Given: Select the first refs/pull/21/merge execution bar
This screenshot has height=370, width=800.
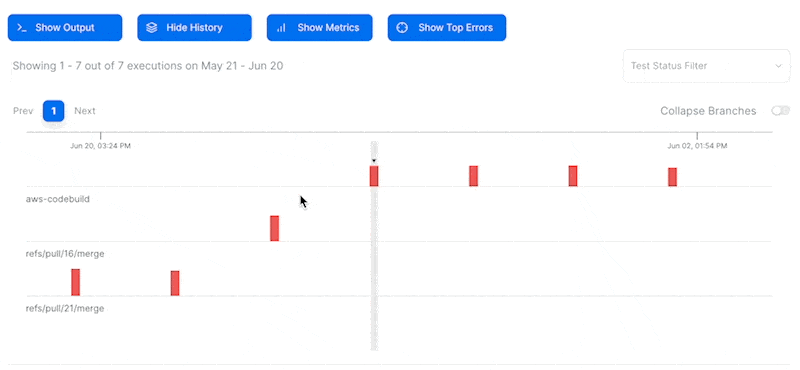Looking at the screenshot, I should pos(76,282).
